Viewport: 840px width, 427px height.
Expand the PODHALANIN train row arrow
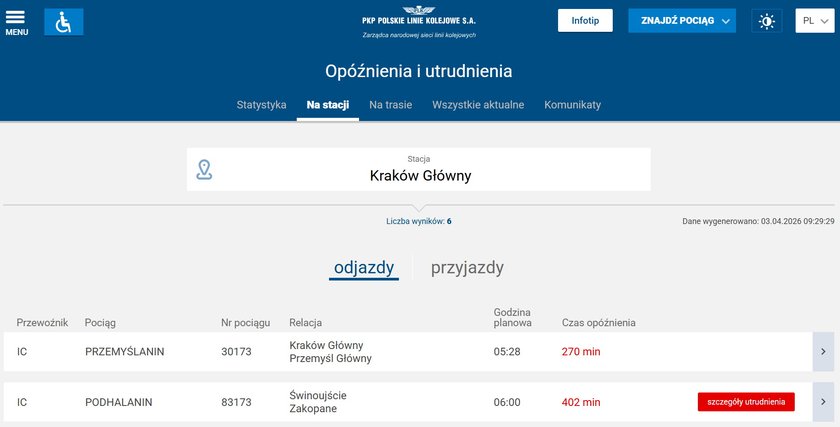click(x=823, y=402)
